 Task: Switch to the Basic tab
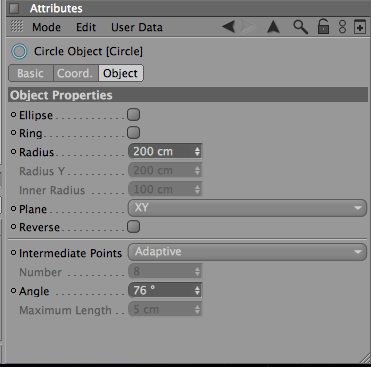31,73
